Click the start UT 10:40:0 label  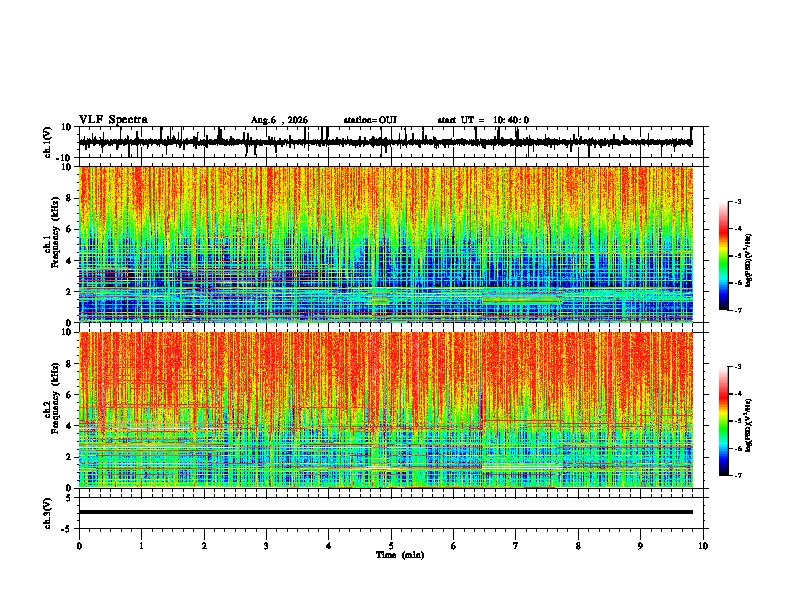(x=483, y=120)
